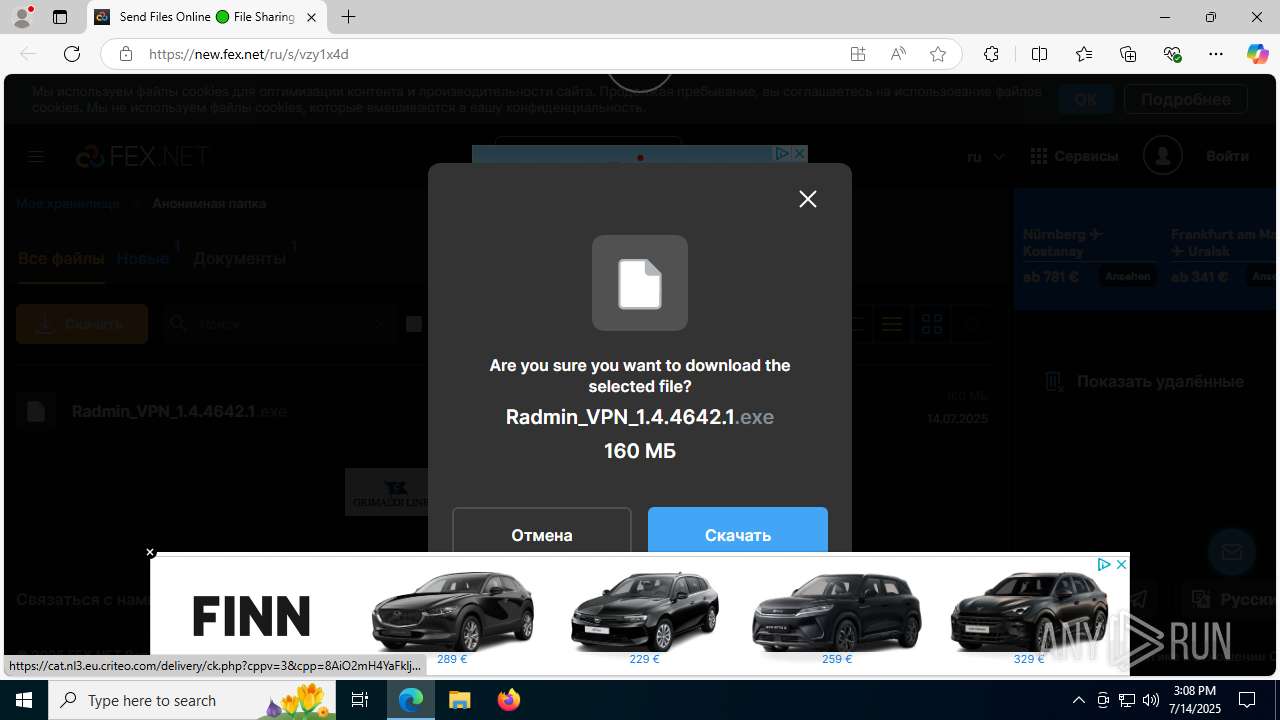Close the FINN car ad banner

point(150,552)
